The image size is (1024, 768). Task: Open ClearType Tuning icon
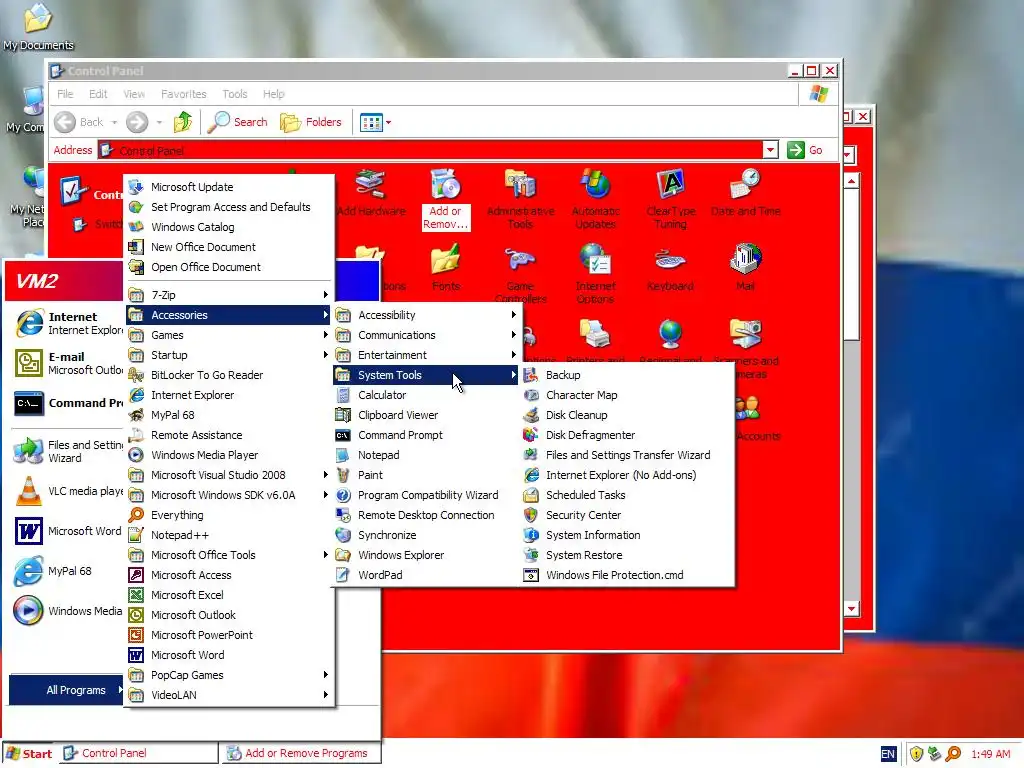671,199
